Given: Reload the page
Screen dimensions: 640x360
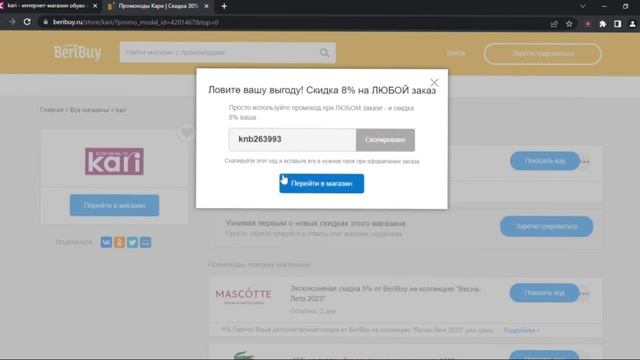Looking at the screenshot, I should pyautogui.click(x=27, y=22).
